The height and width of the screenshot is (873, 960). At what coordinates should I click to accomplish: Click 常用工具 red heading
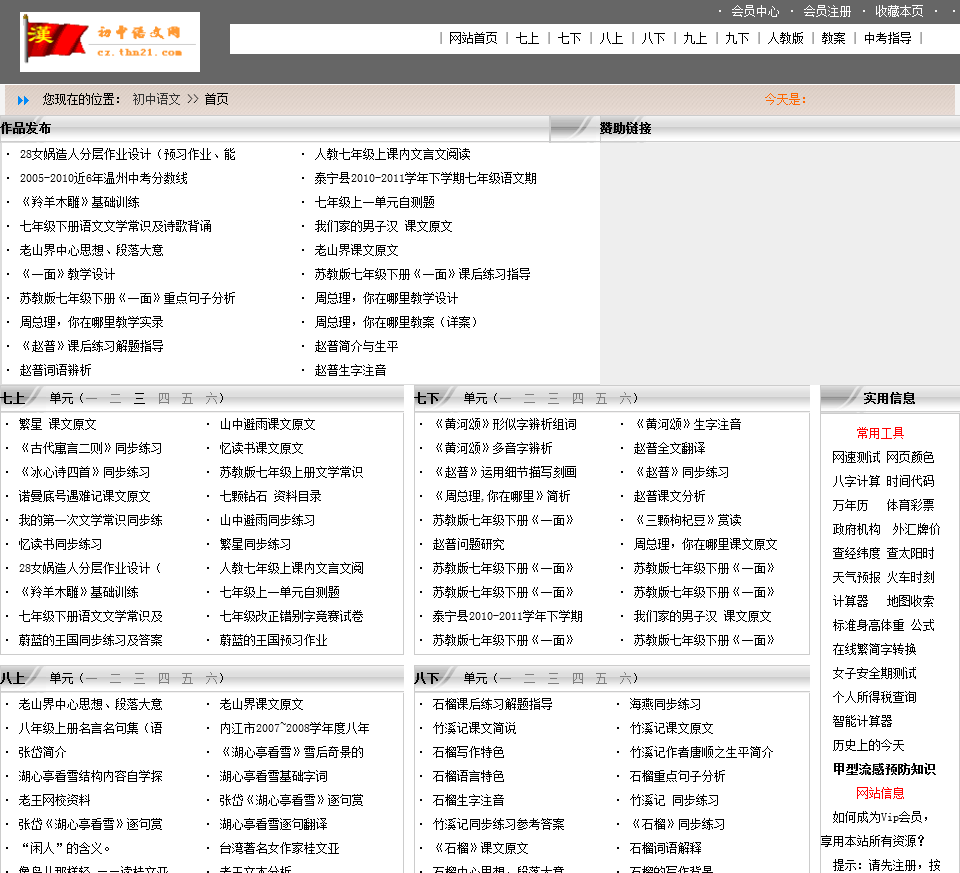pos(880,433)
